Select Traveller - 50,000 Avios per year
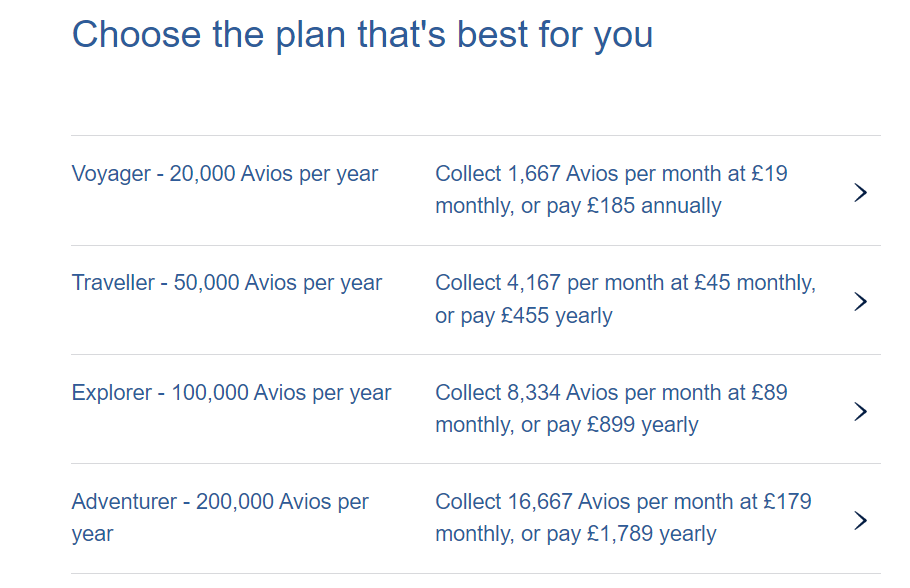The width and height of the screenshot is (910, 588). tap(227, 283)
